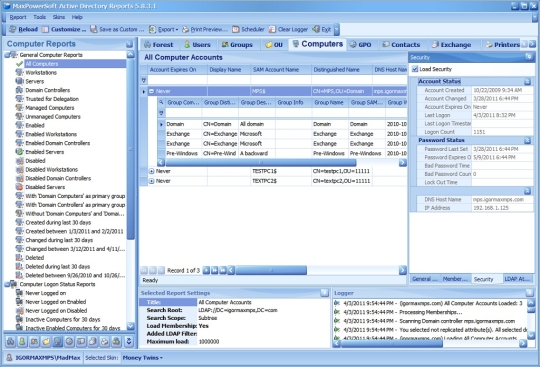The width and height of the screenshot is (540, 367).
Task: Switch to the Exchange tab
Action: 451,44
